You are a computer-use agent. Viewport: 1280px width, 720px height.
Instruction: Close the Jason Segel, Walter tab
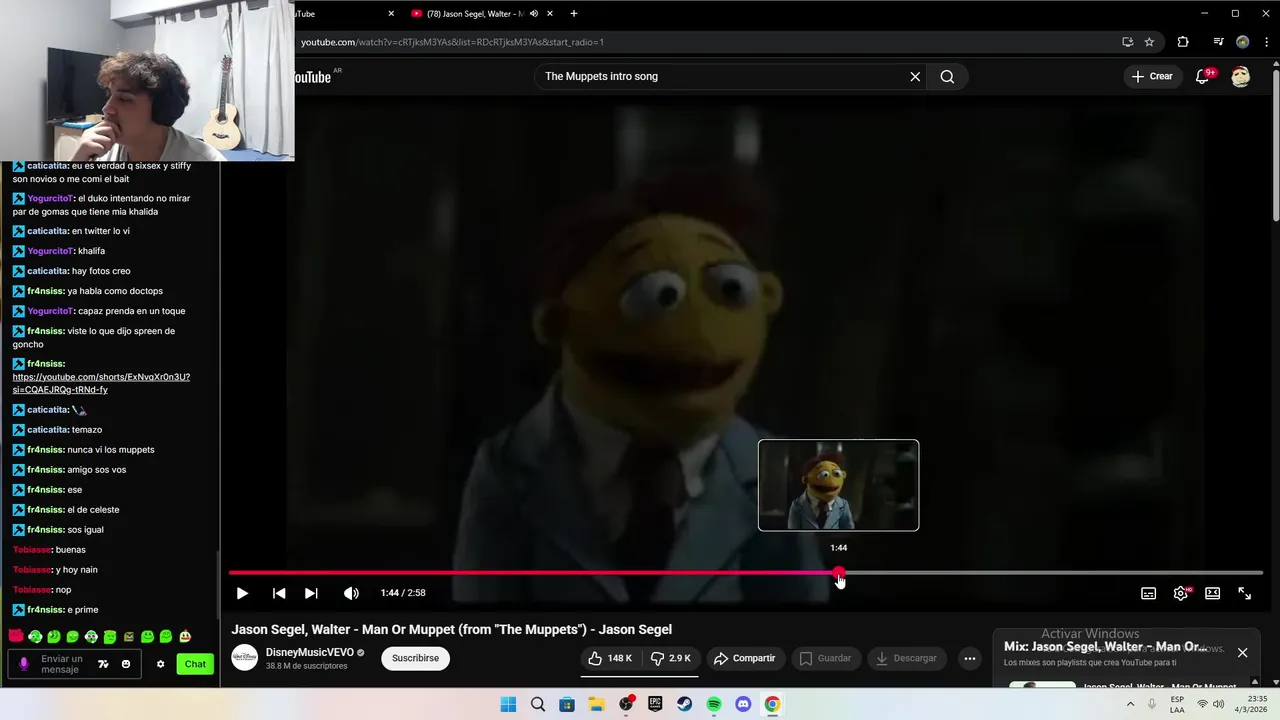pyautogui.click(x=550, y=14)
